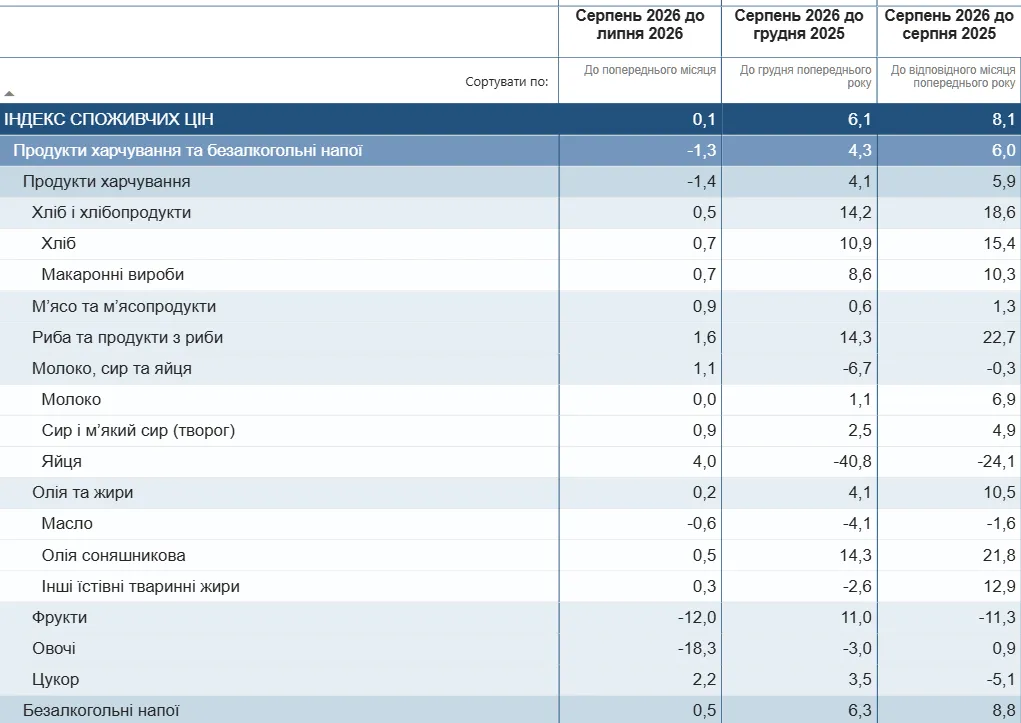Click value -1,3 in food and beverages row
1021x723 pixels.
pyautogui.click(x=701, y=150)
